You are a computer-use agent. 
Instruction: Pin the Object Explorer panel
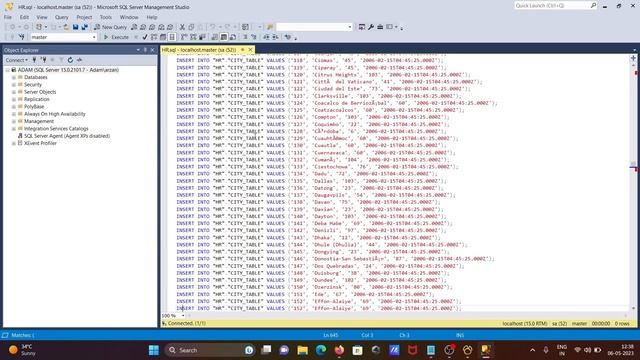coord(145,50)
